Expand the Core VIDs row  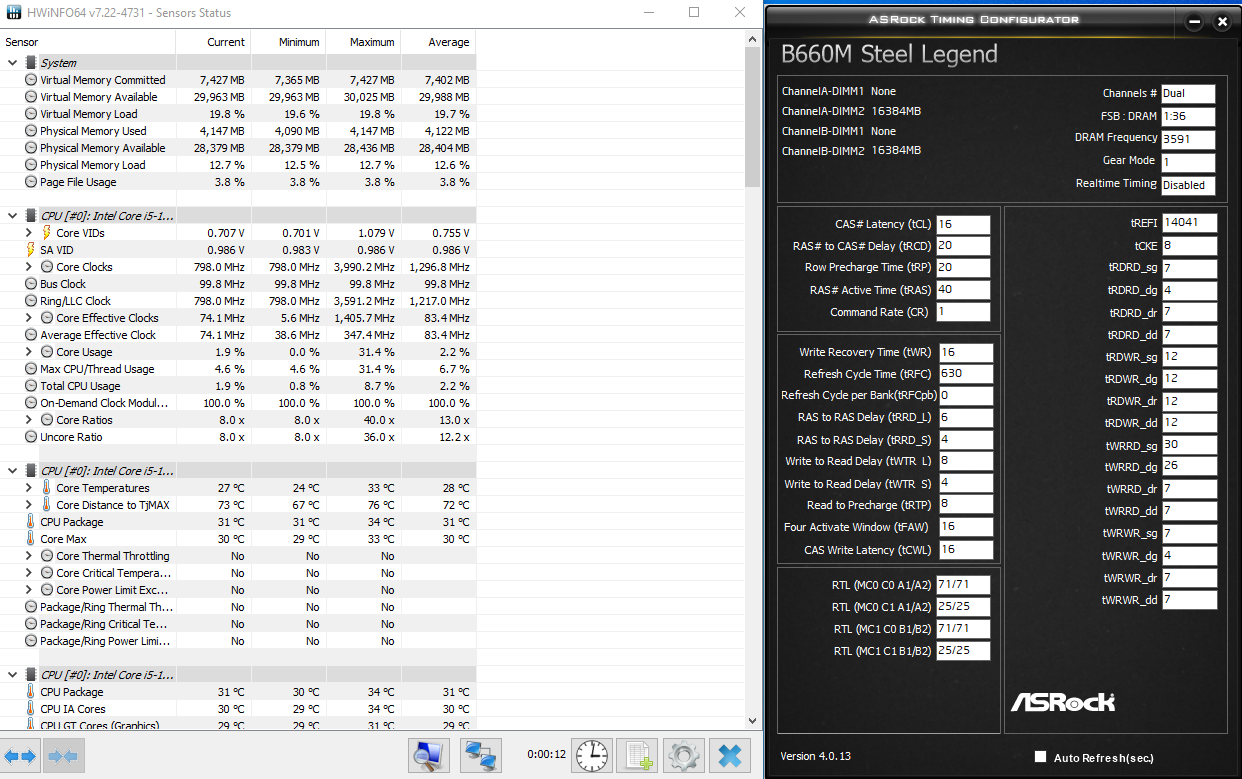pyautogui.click(x=29, y=233)
